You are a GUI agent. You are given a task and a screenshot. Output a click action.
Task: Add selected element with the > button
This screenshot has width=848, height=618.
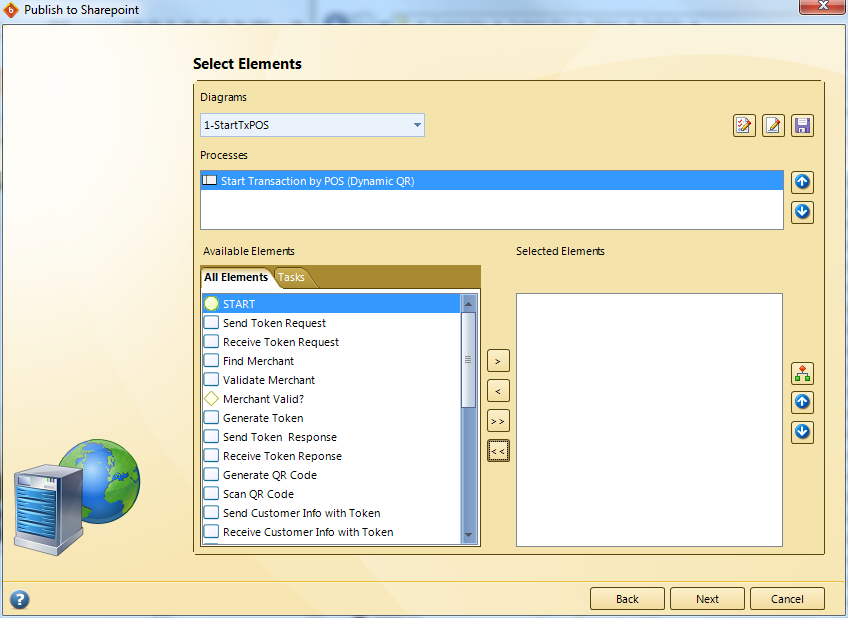tap(498, 360)
